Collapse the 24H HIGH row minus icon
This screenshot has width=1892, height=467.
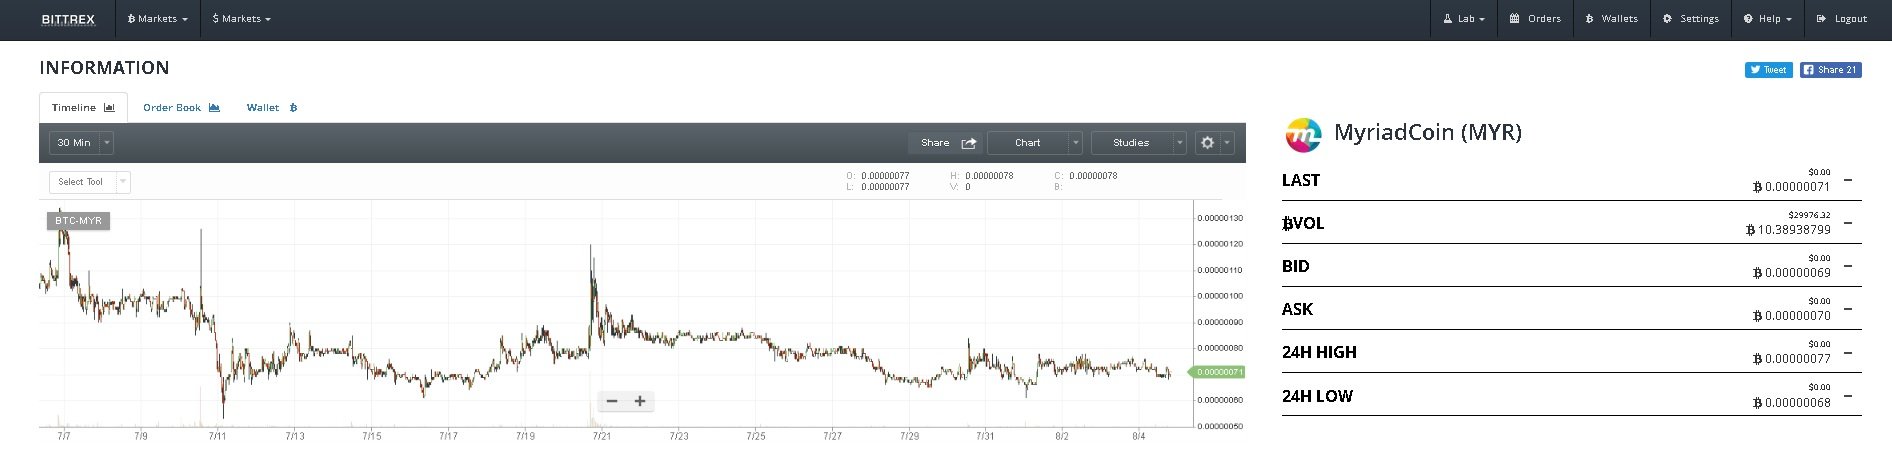1848,352
